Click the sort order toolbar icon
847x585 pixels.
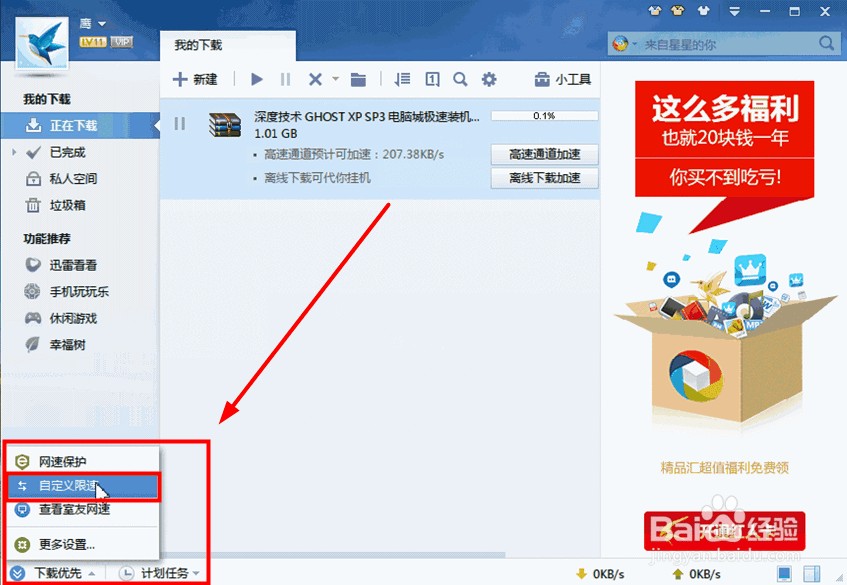402,79
